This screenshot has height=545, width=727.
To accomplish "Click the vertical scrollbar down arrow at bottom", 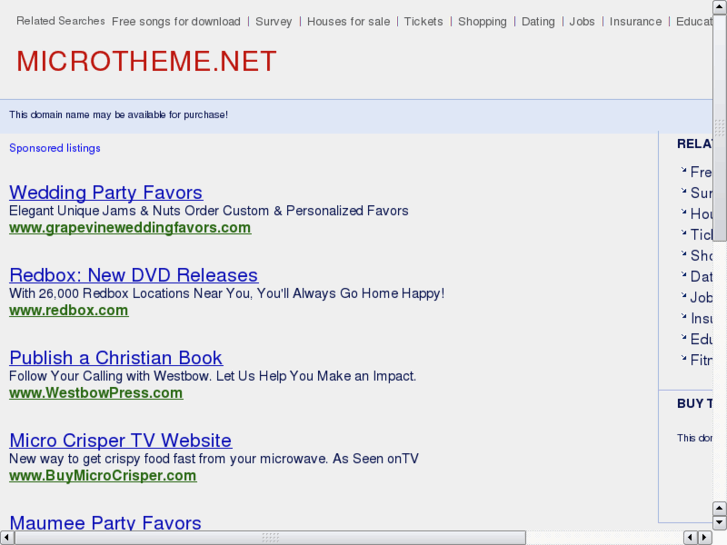I will point(720,523).
